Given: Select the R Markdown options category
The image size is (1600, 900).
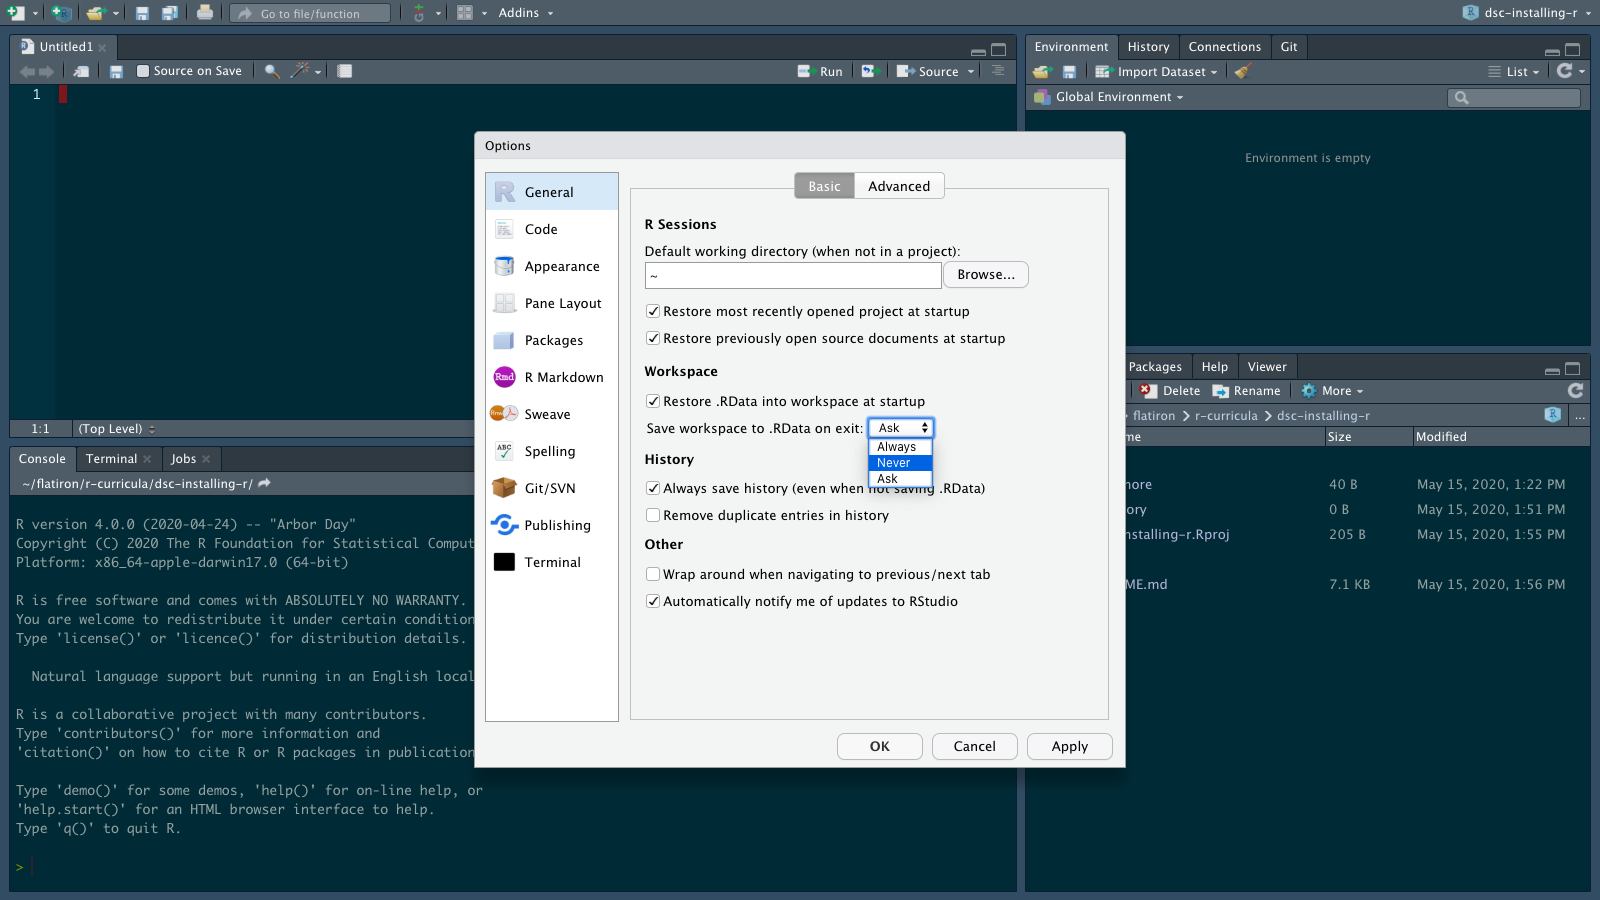Looking at the screenshot, I should pyautogui.click(x=552, y=377).
